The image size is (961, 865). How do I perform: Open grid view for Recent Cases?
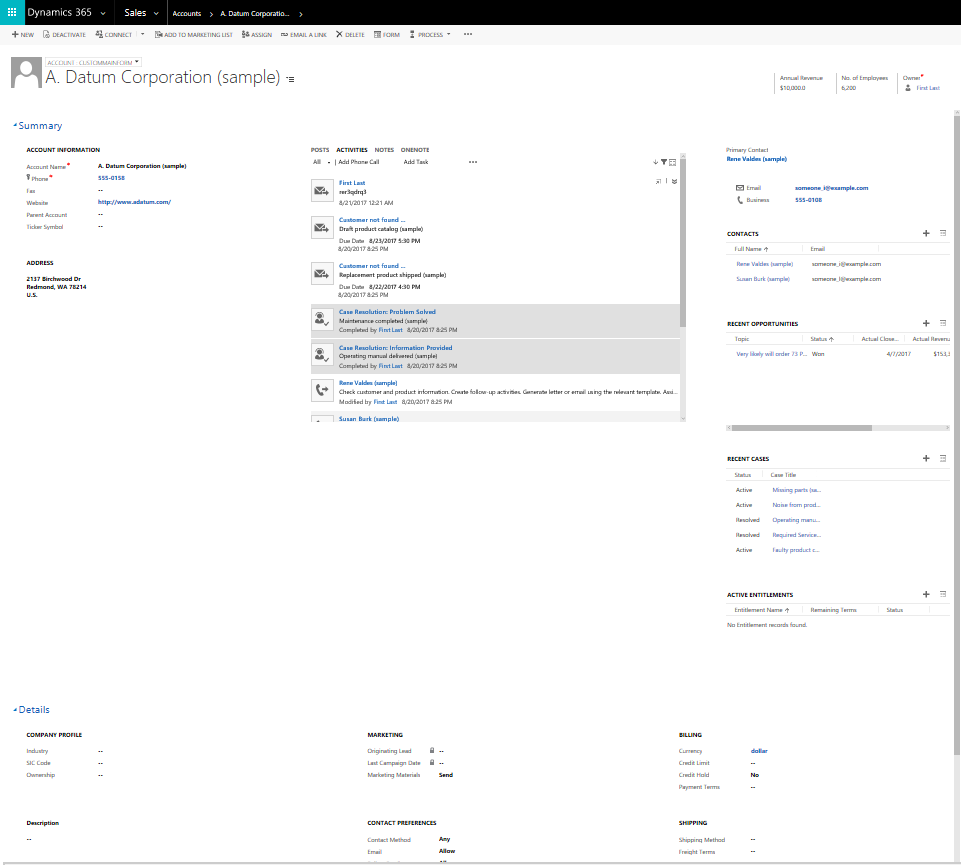(943, 458)
